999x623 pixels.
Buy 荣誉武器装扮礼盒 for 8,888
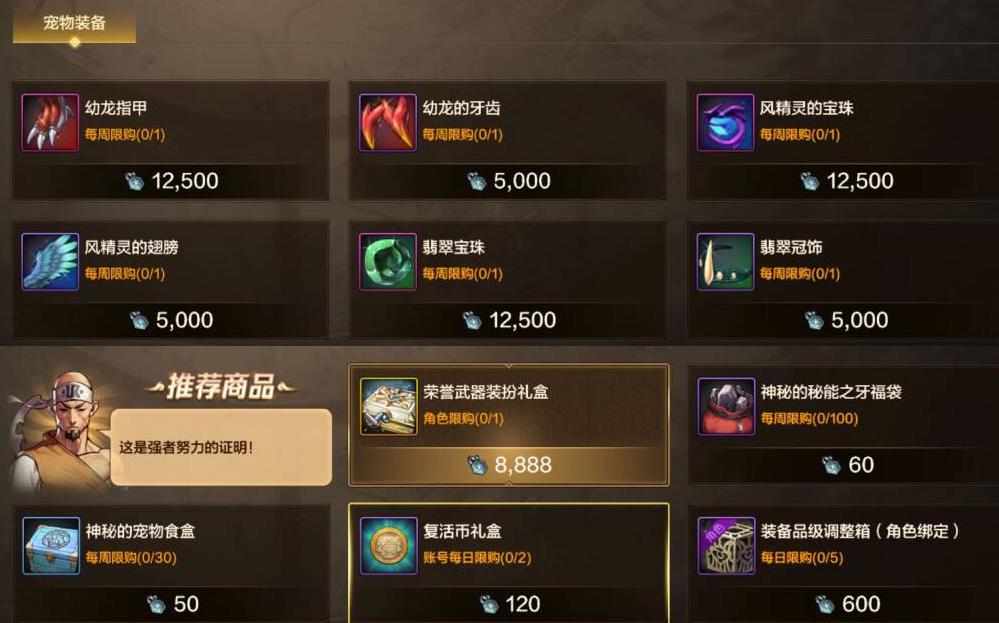click(508, 465)
